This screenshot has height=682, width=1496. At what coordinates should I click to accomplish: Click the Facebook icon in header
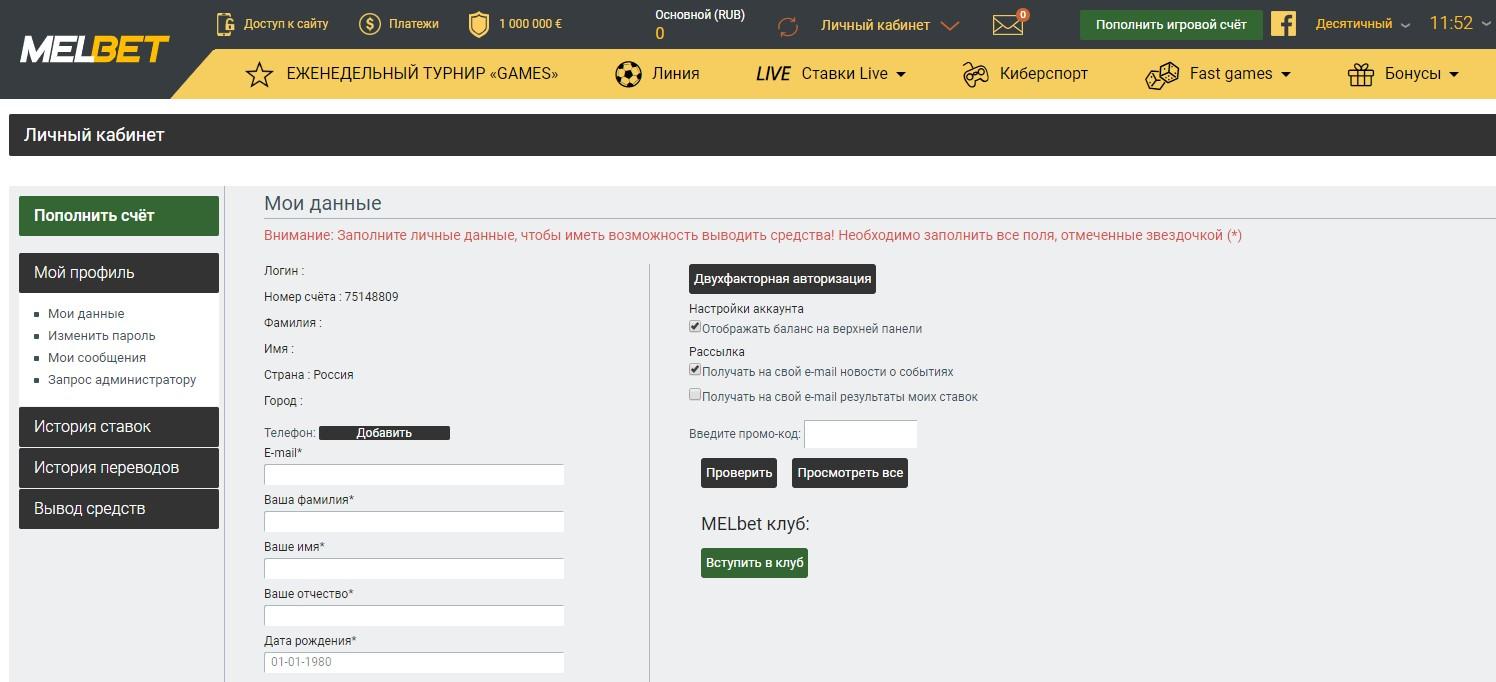tap(1283, 24)
